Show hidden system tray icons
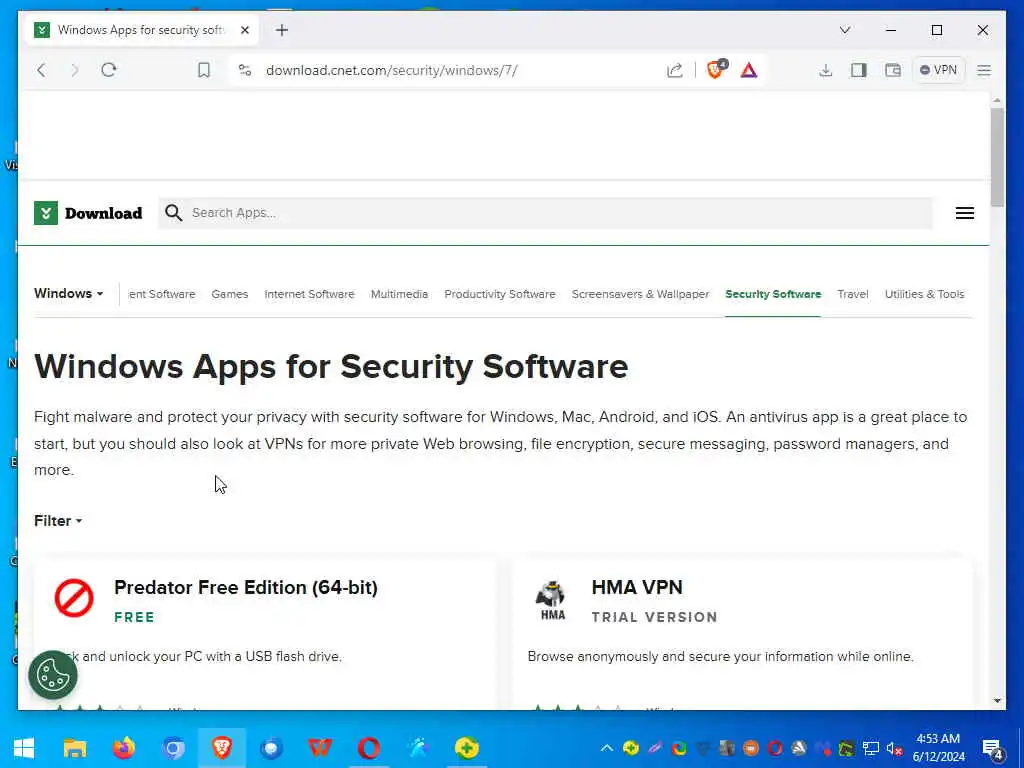The image size is (1024, 768). click(x=607, y=748)
